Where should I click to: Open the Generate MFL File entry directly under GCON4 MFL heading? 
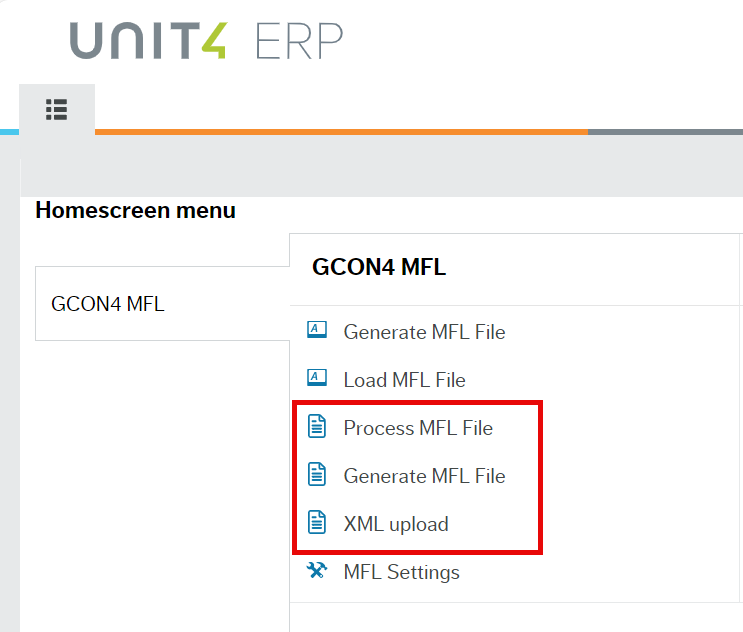(424, 332)
